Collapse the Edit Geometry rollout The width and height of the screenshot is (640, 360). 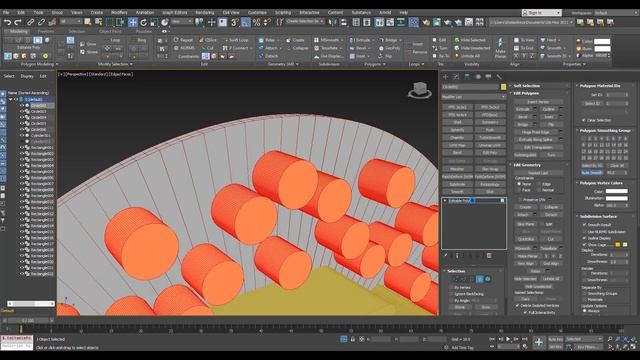point(527,165)
